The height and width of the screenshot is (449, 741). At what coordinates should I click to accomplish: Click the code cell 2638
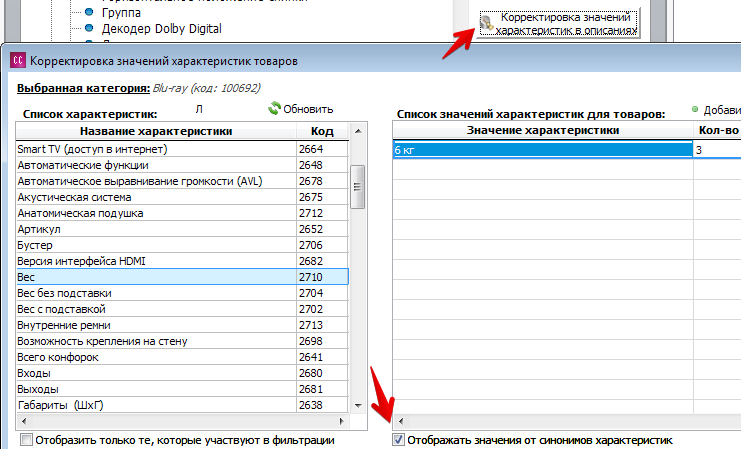322,405
